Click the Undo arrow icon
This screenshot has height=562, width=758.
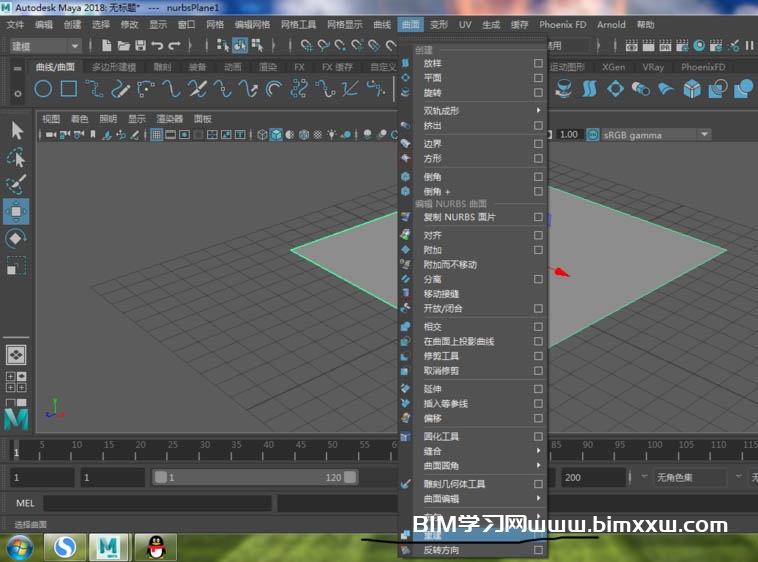pyautogui.click(x=158, y=46)
